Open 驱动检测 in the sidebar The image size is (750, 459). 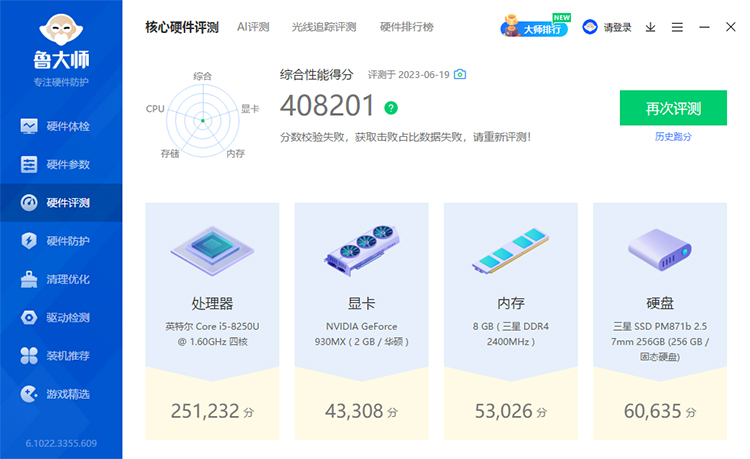tap(61, 317)
